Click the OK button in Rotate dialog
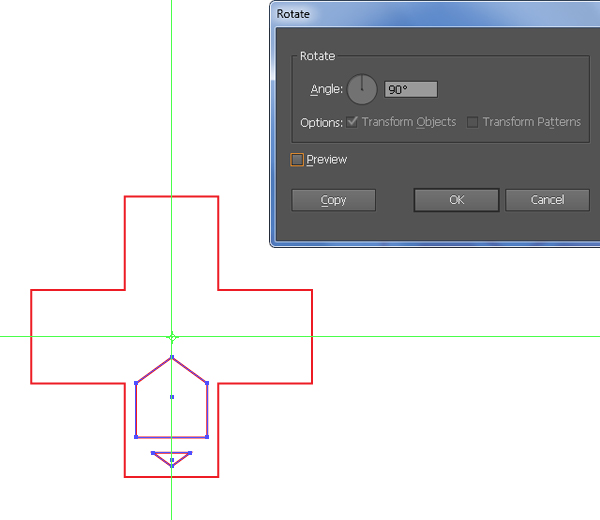The width and height of the screenshot is (600, 520). tap(457, 200)
